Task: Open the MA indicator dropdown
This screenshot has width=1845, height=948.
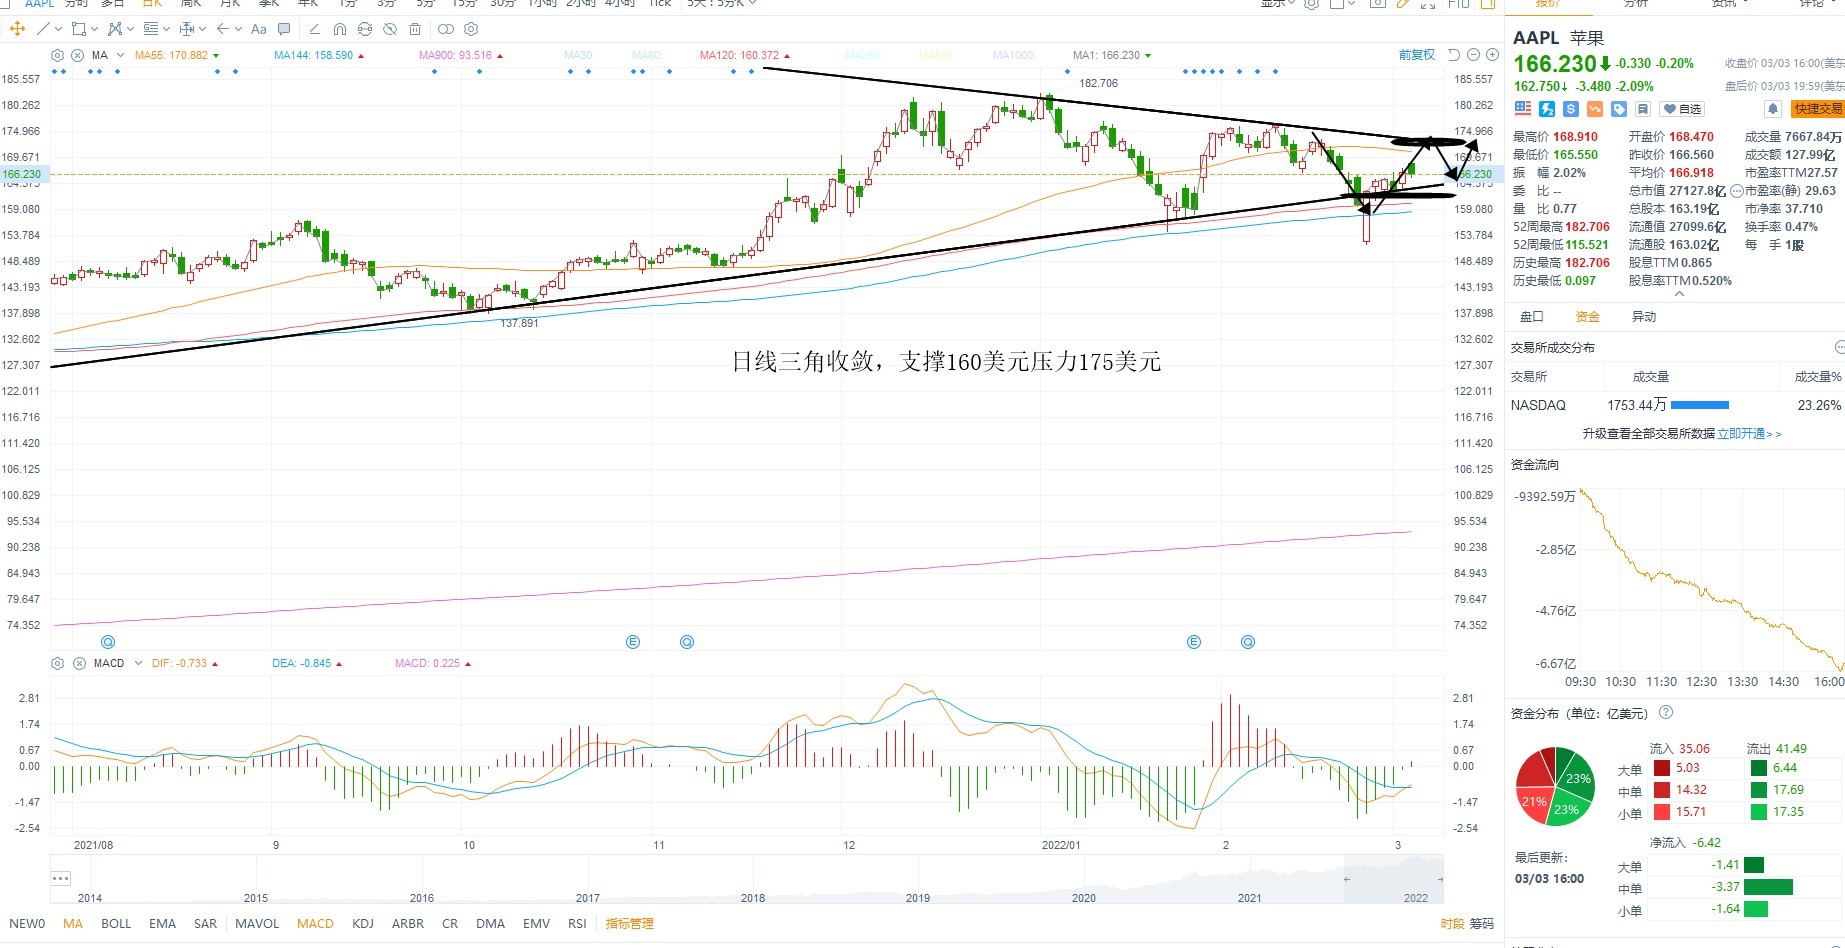Action: point(120,55)
